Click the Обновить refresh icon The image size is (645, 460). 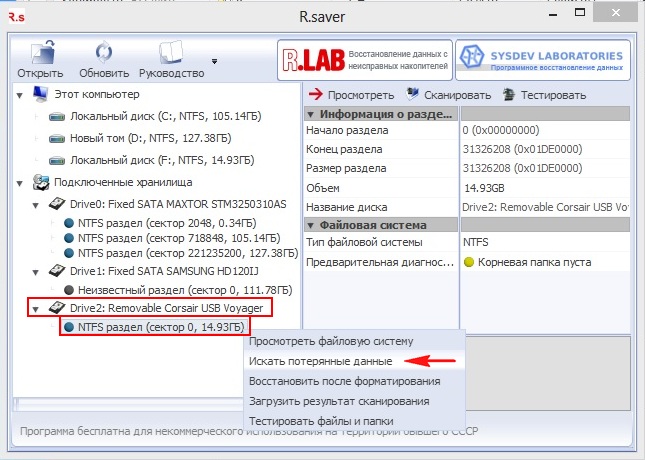tap(103, 54)
